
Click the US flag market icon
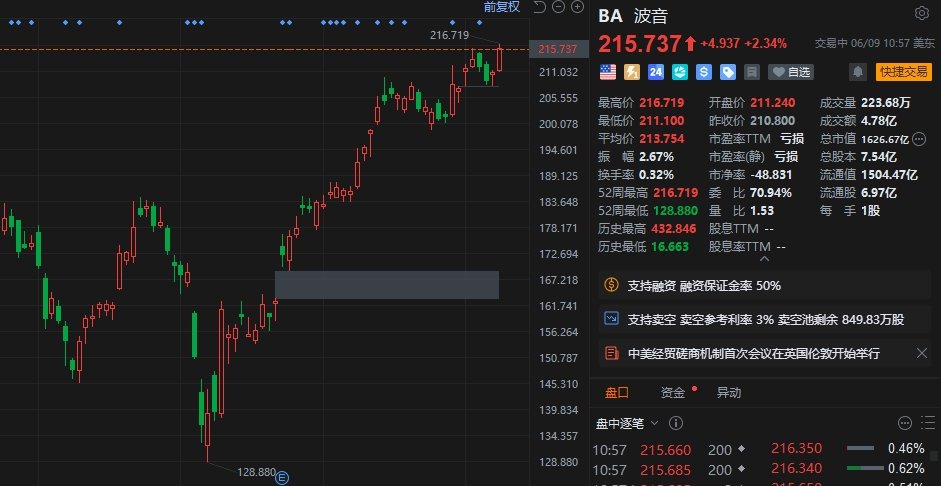[x=608, y=73]
